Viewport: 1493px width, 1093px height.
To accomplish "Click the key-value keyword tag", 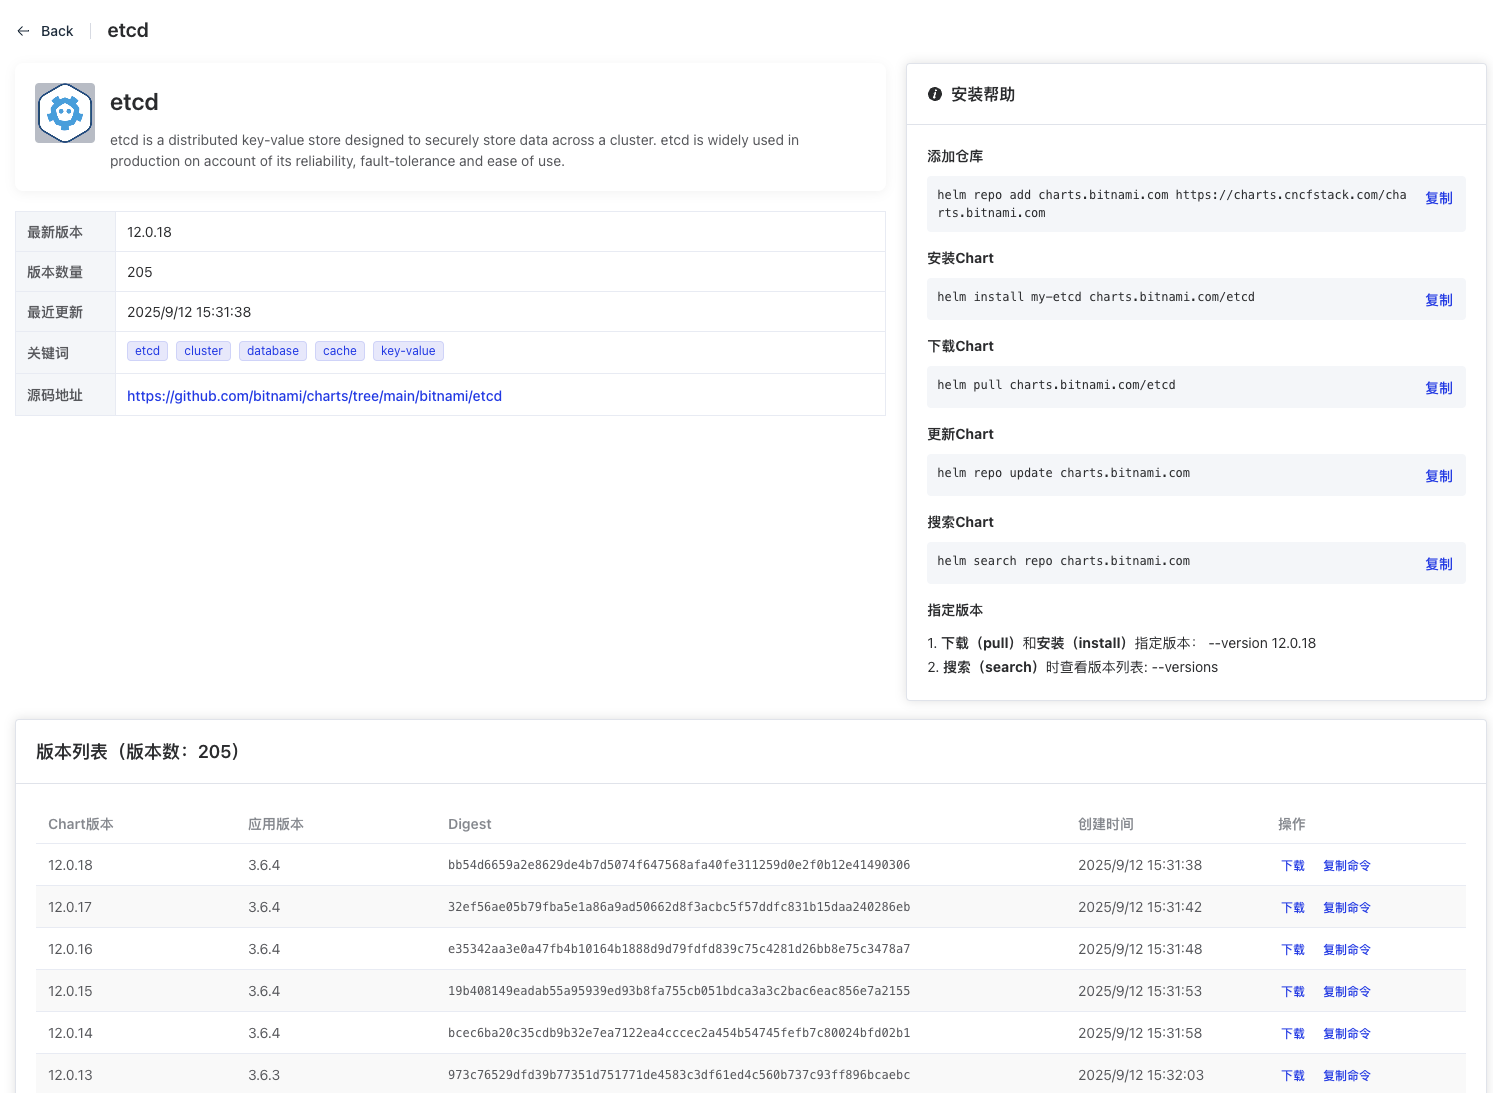I will pyautogui.click(x=408, y=351).
